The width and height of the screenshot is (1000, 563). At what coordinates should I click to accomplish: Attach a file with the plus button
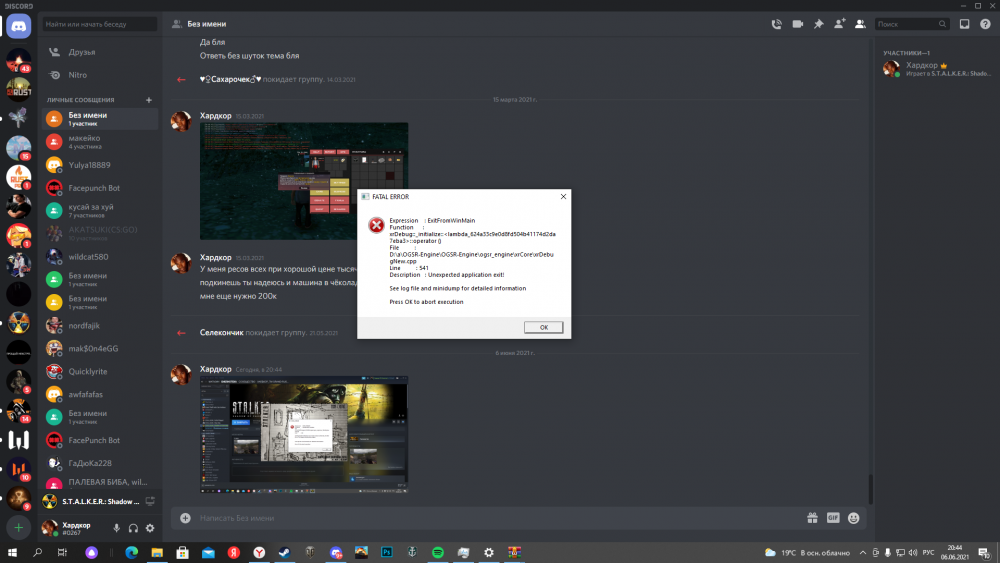click(185, 518)
